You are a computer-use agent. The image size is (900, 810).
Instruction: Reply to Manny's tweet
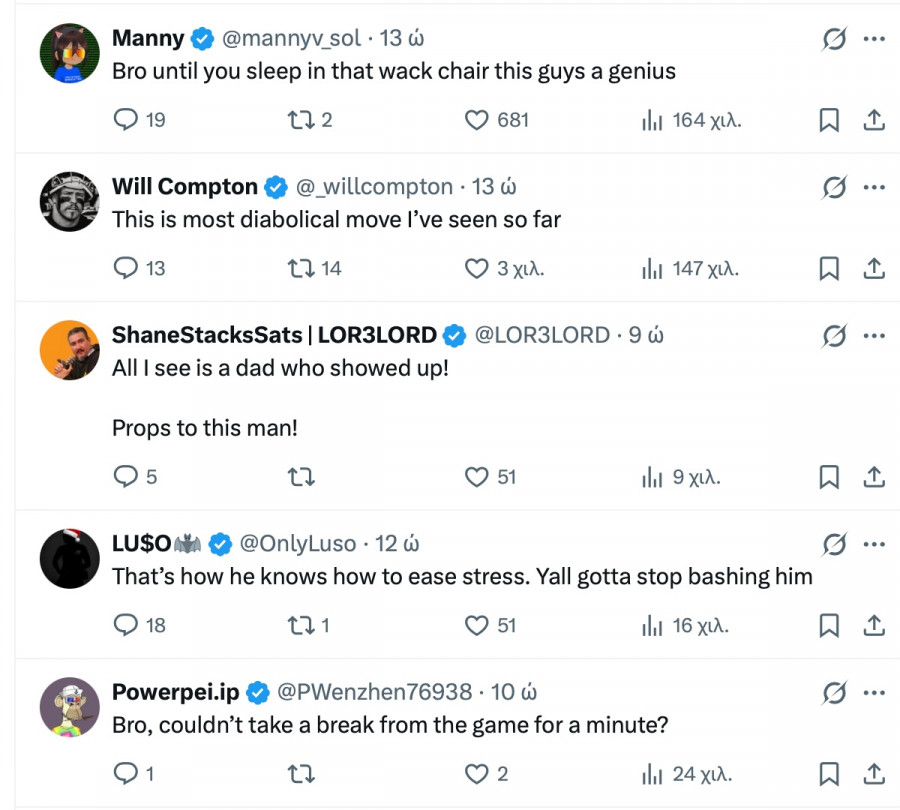point(126,120)
